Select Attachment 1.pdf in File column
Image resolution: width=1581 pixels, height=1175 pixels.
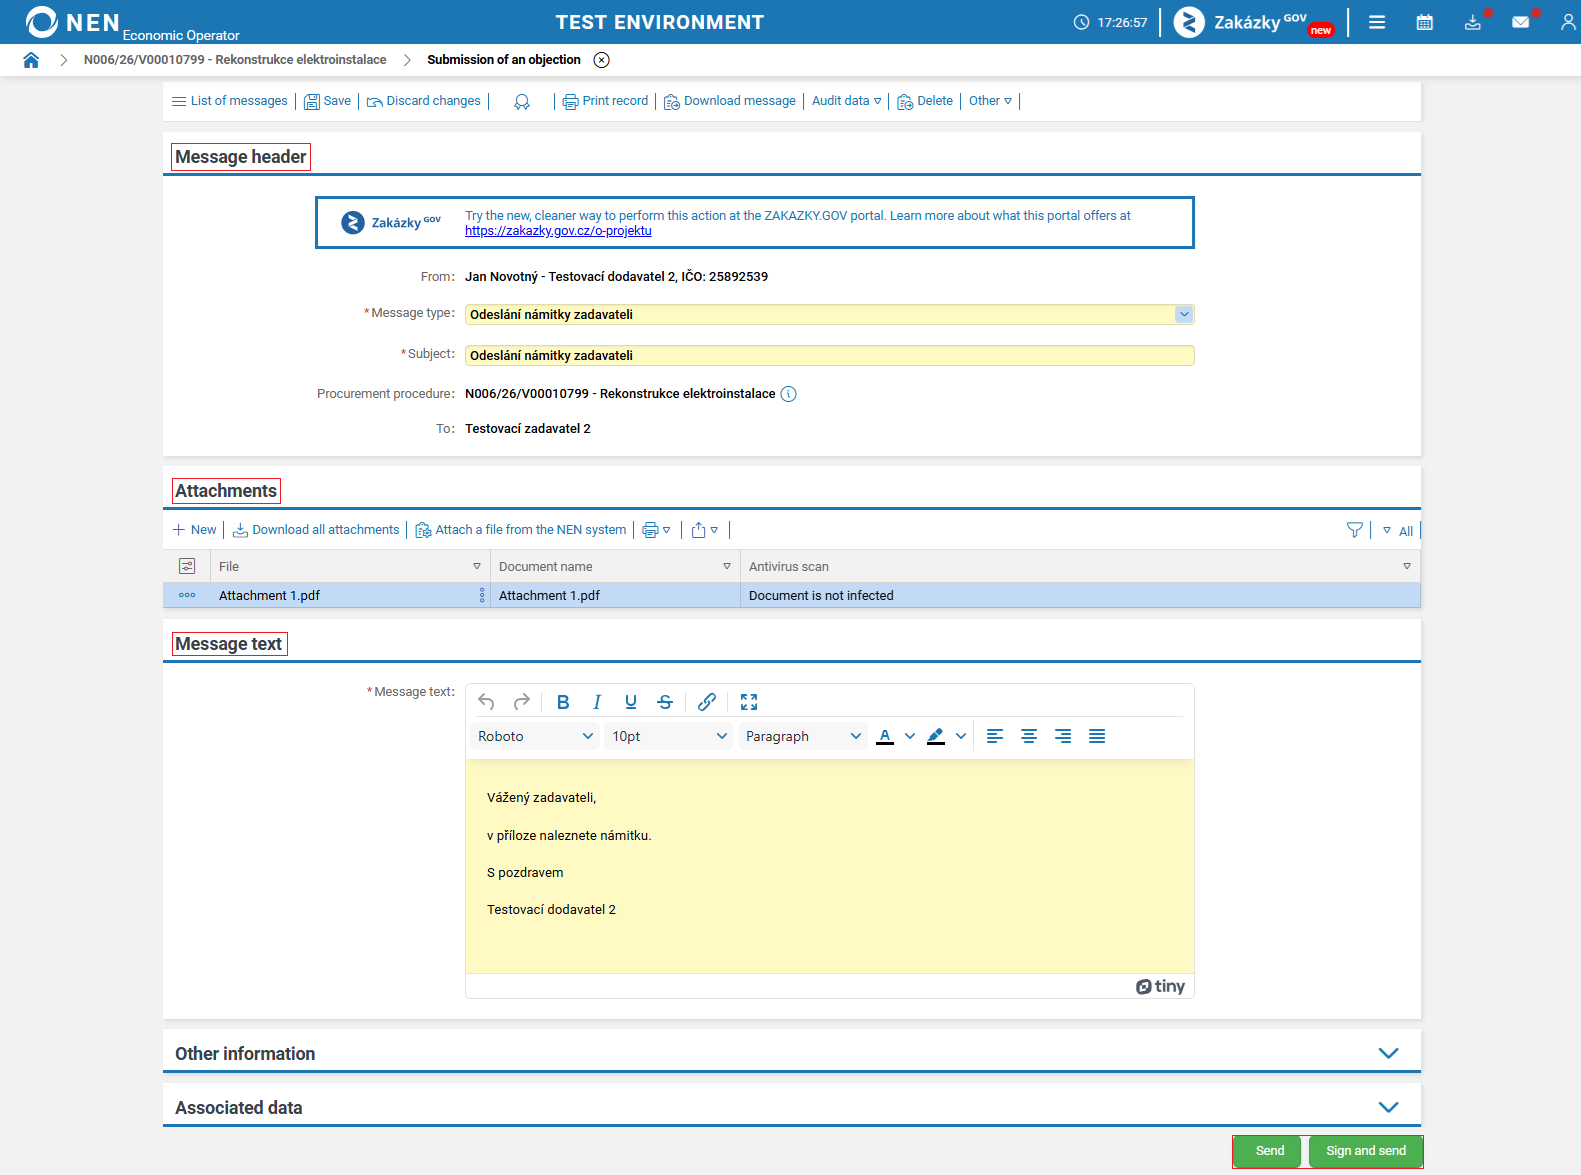270,595
